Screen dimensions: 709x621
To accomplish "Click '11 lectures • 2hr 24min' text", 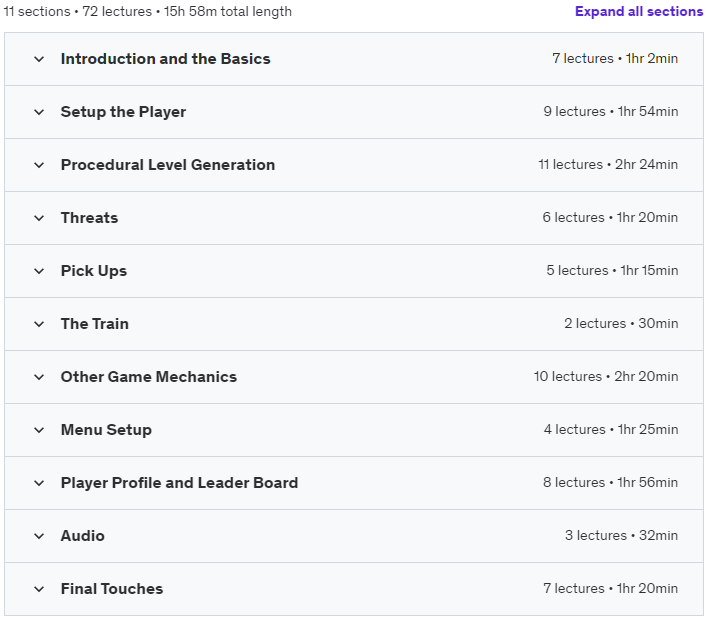I will tap(608, 164).
